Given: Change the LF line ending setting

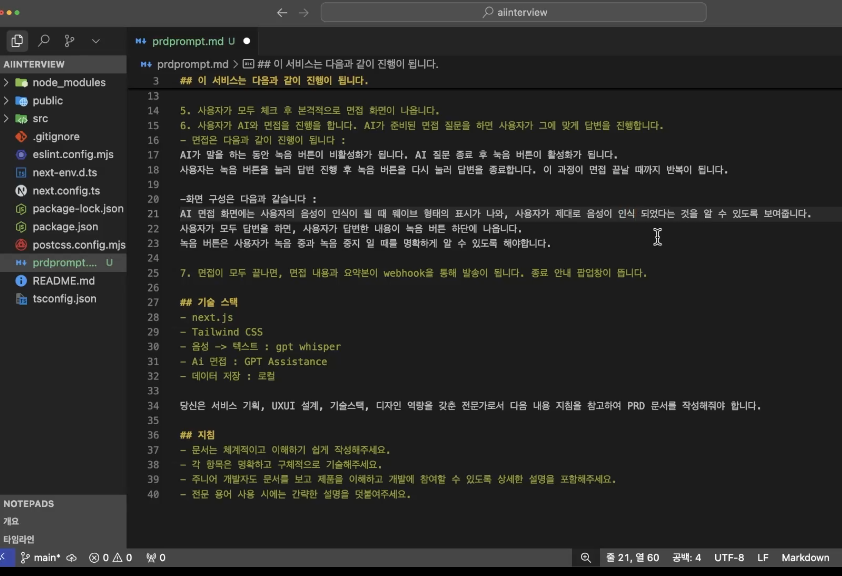Looking at the screenshot, I should (763, 558).
